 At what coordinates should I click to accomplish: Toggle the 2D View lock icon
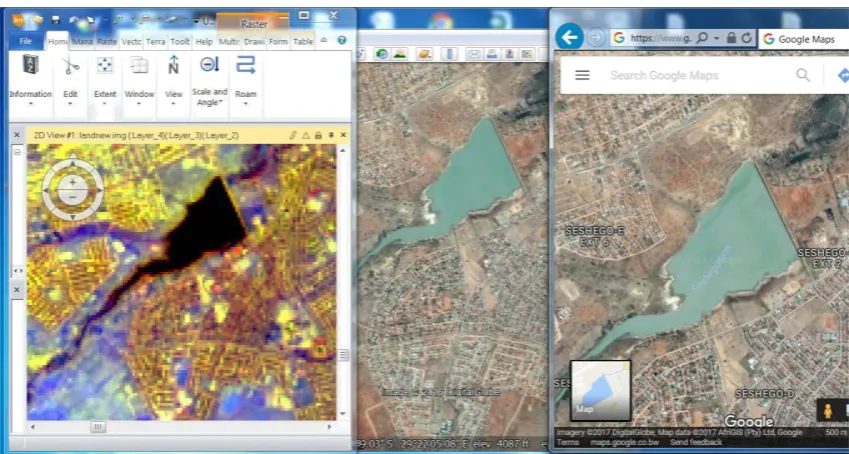click(318, 135)
